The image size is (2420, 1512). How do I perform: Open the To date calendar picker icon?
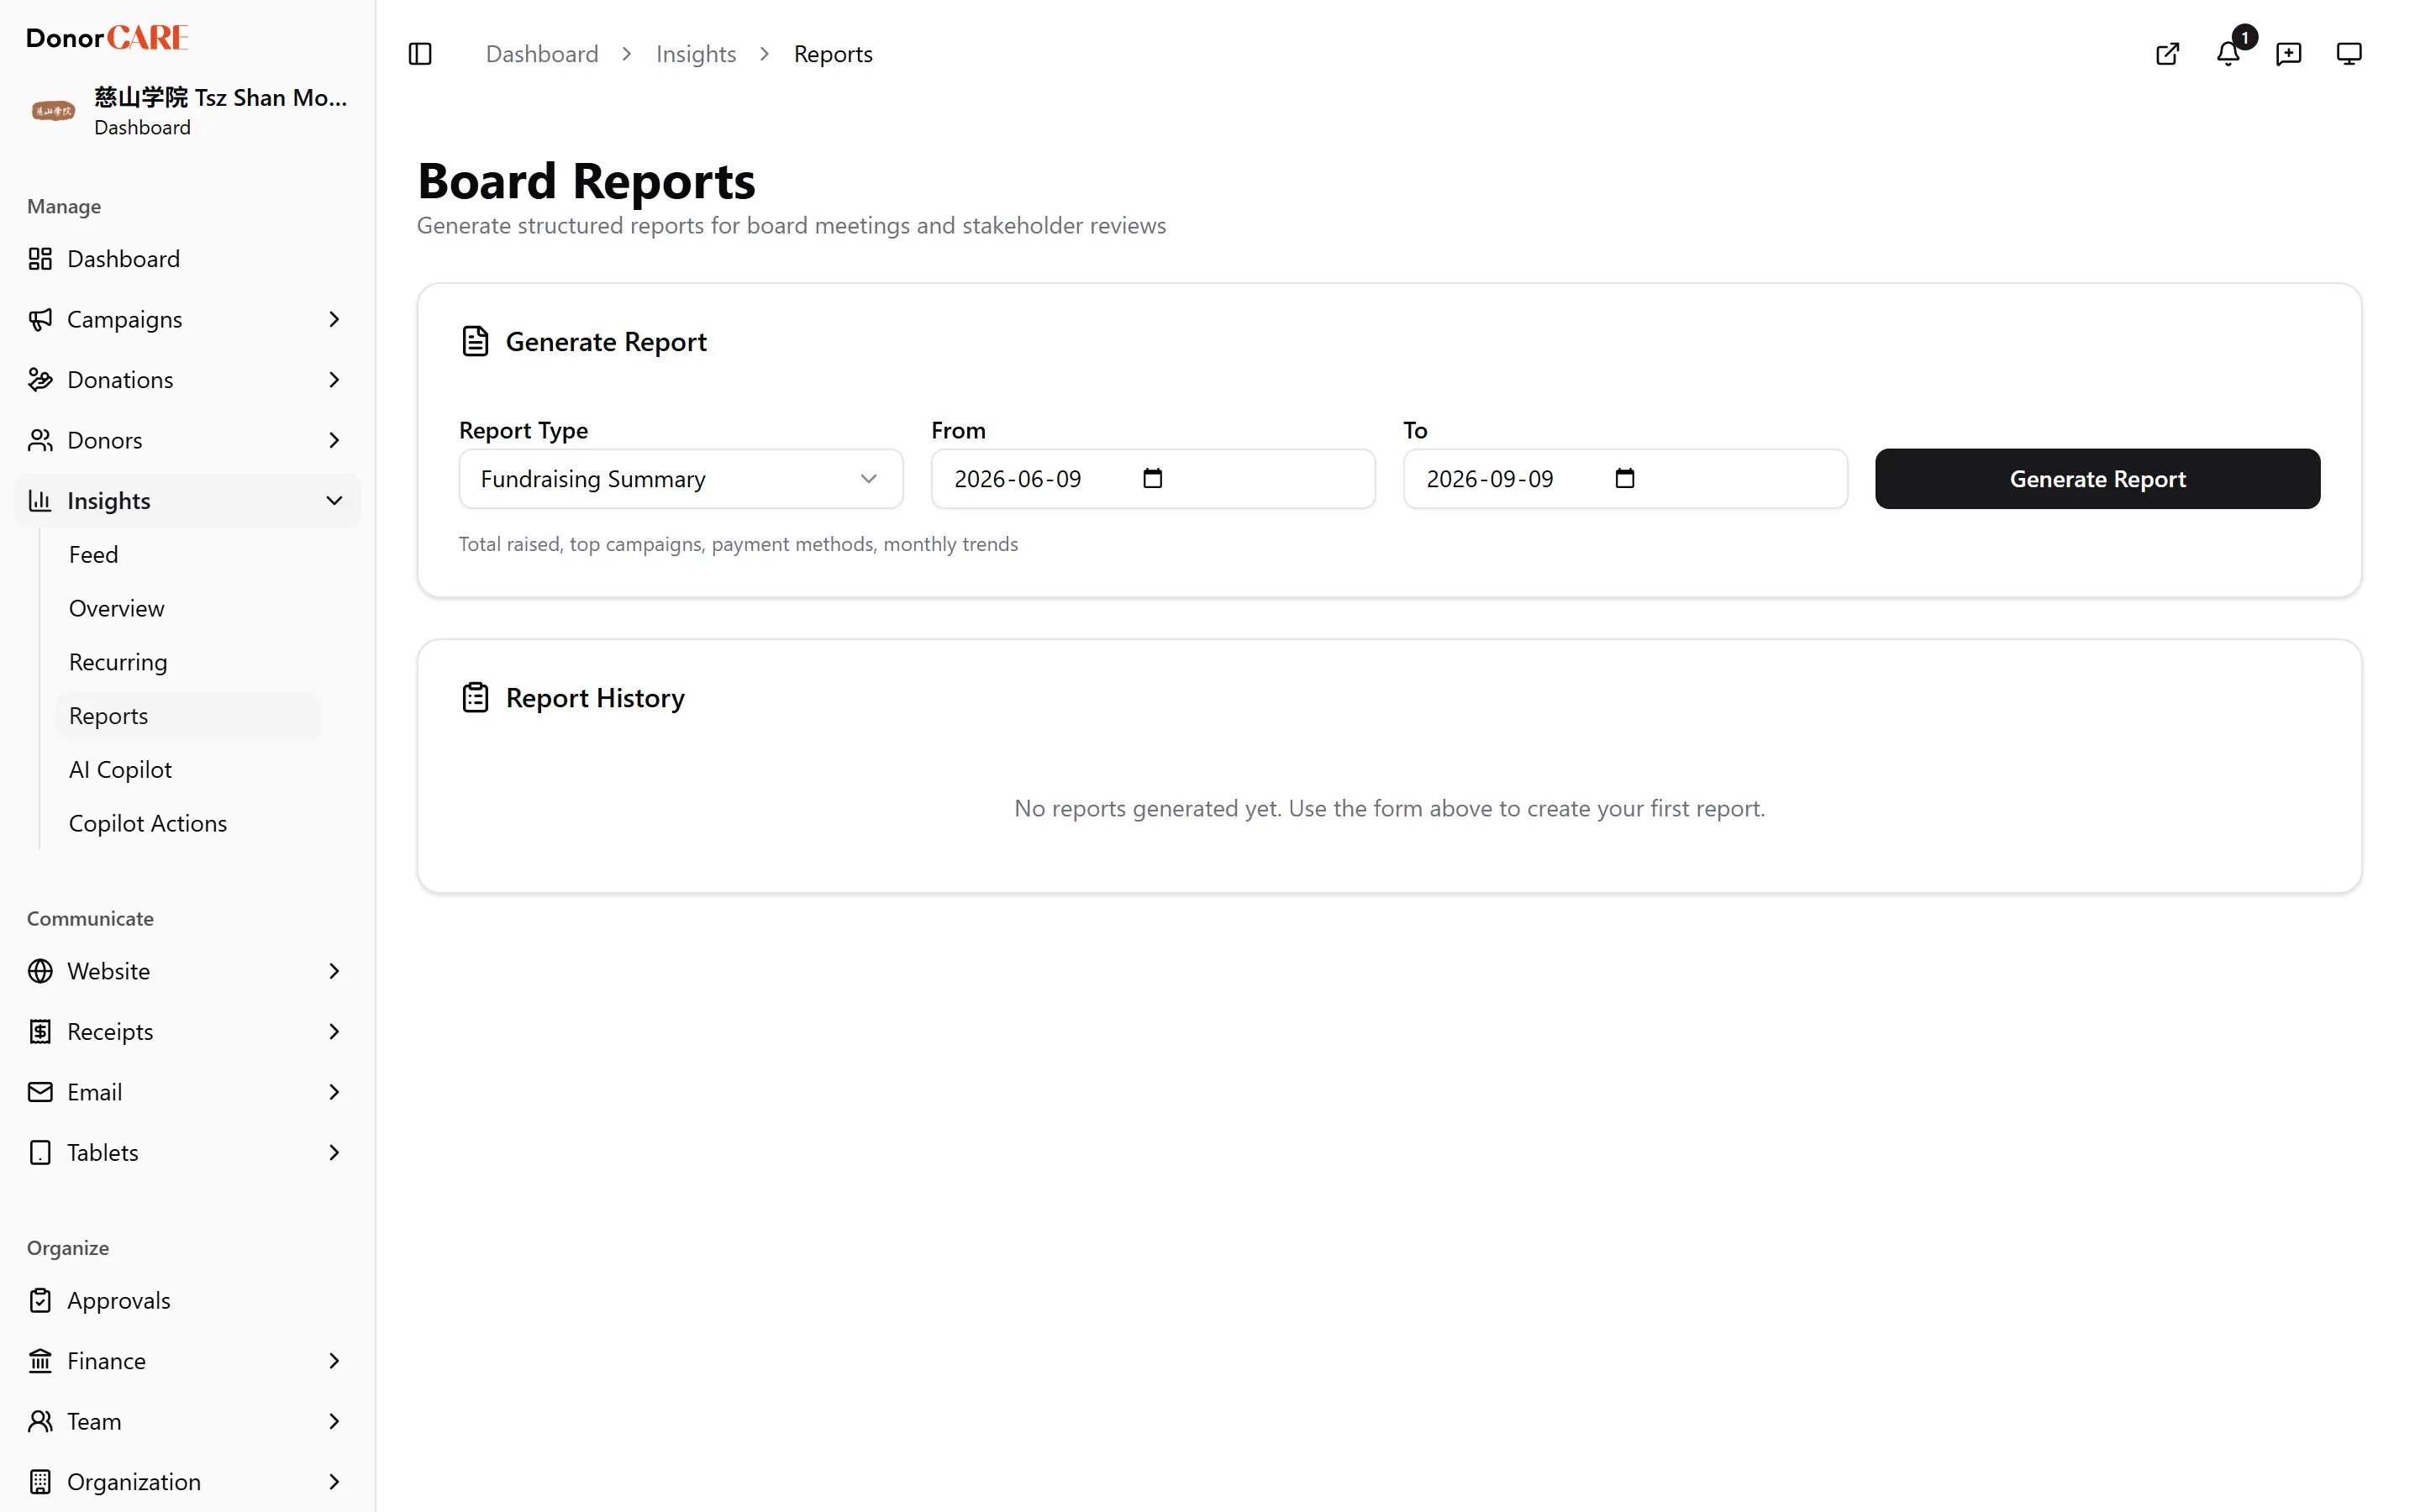pyautogui.click(x=1625, y=479)
